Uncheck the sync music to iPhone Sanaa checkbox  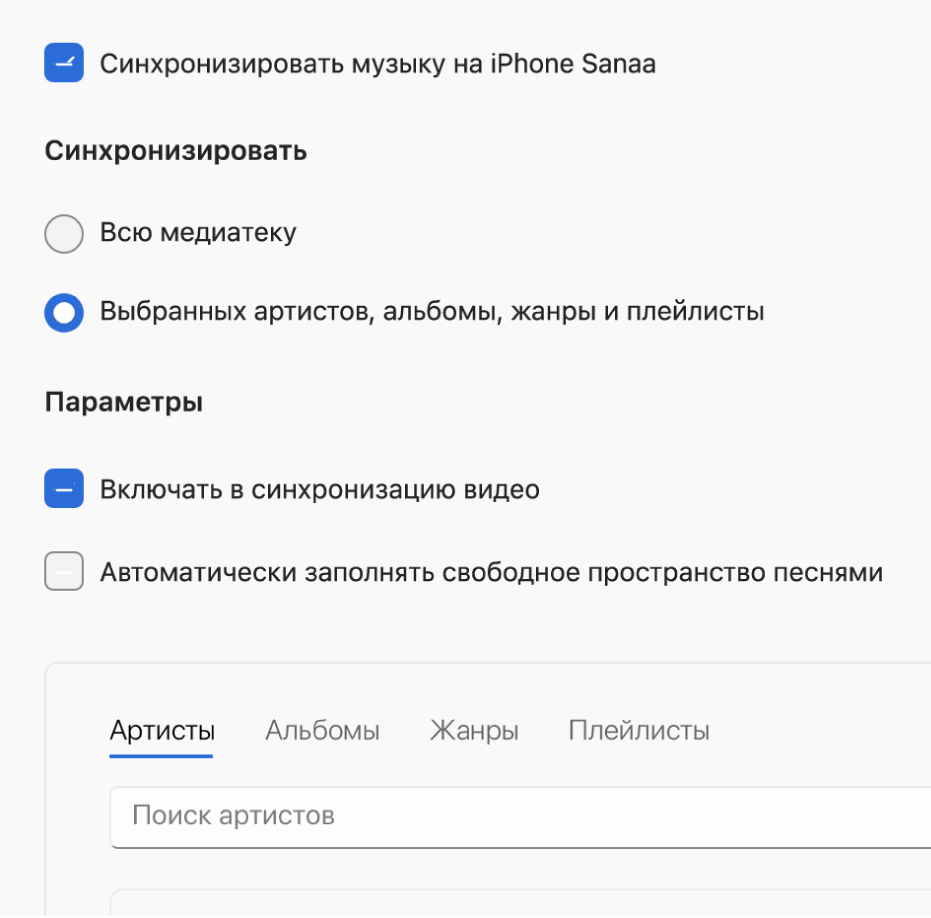(64, 64)
